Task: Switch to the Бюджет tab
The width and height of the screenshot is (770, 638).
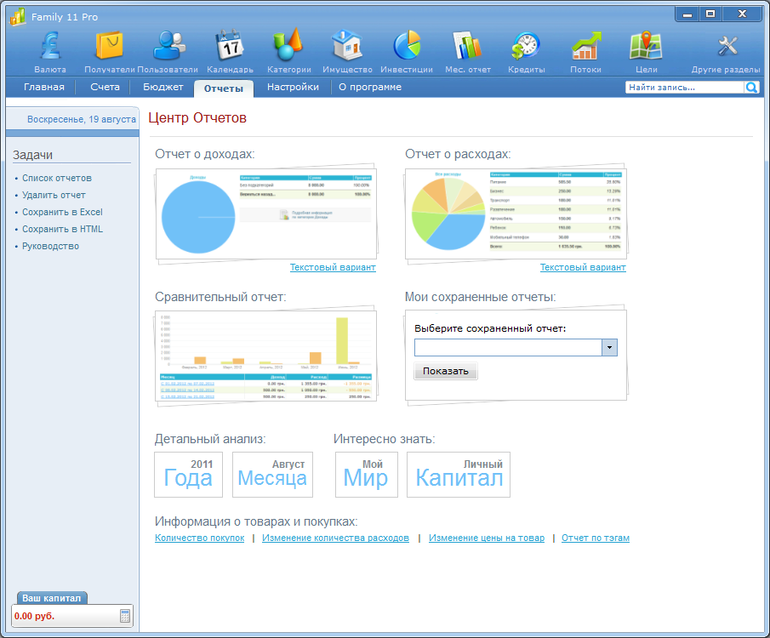Action: [x=163, y=88]
